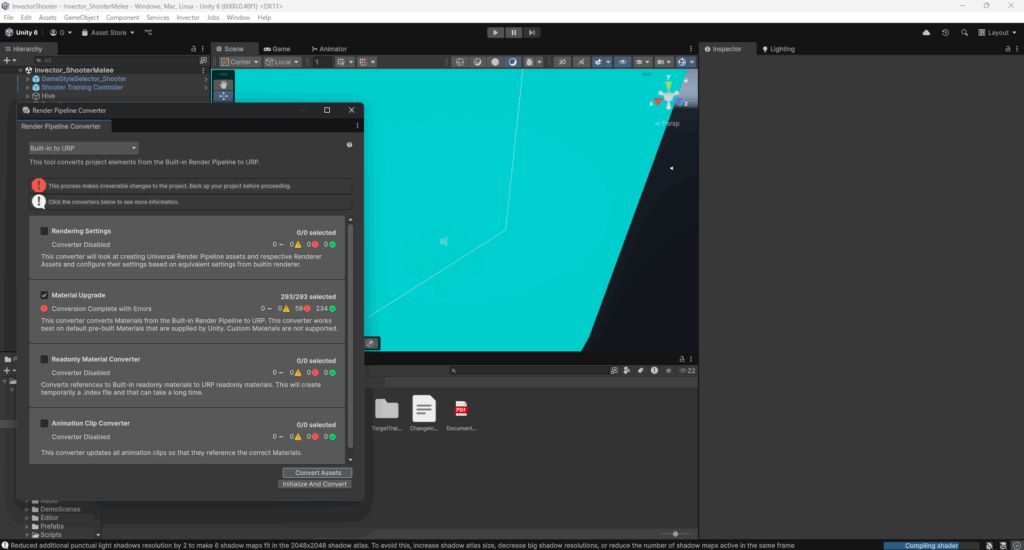
Task: Open the Undo History clock icon
Action: pyautogui.click(x=945, y=32)
